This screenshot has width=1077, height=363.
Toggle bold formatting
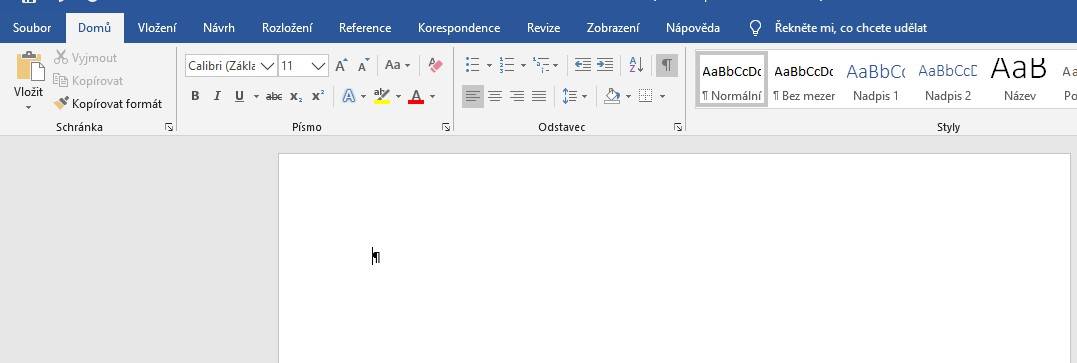(x=195, y=96)
